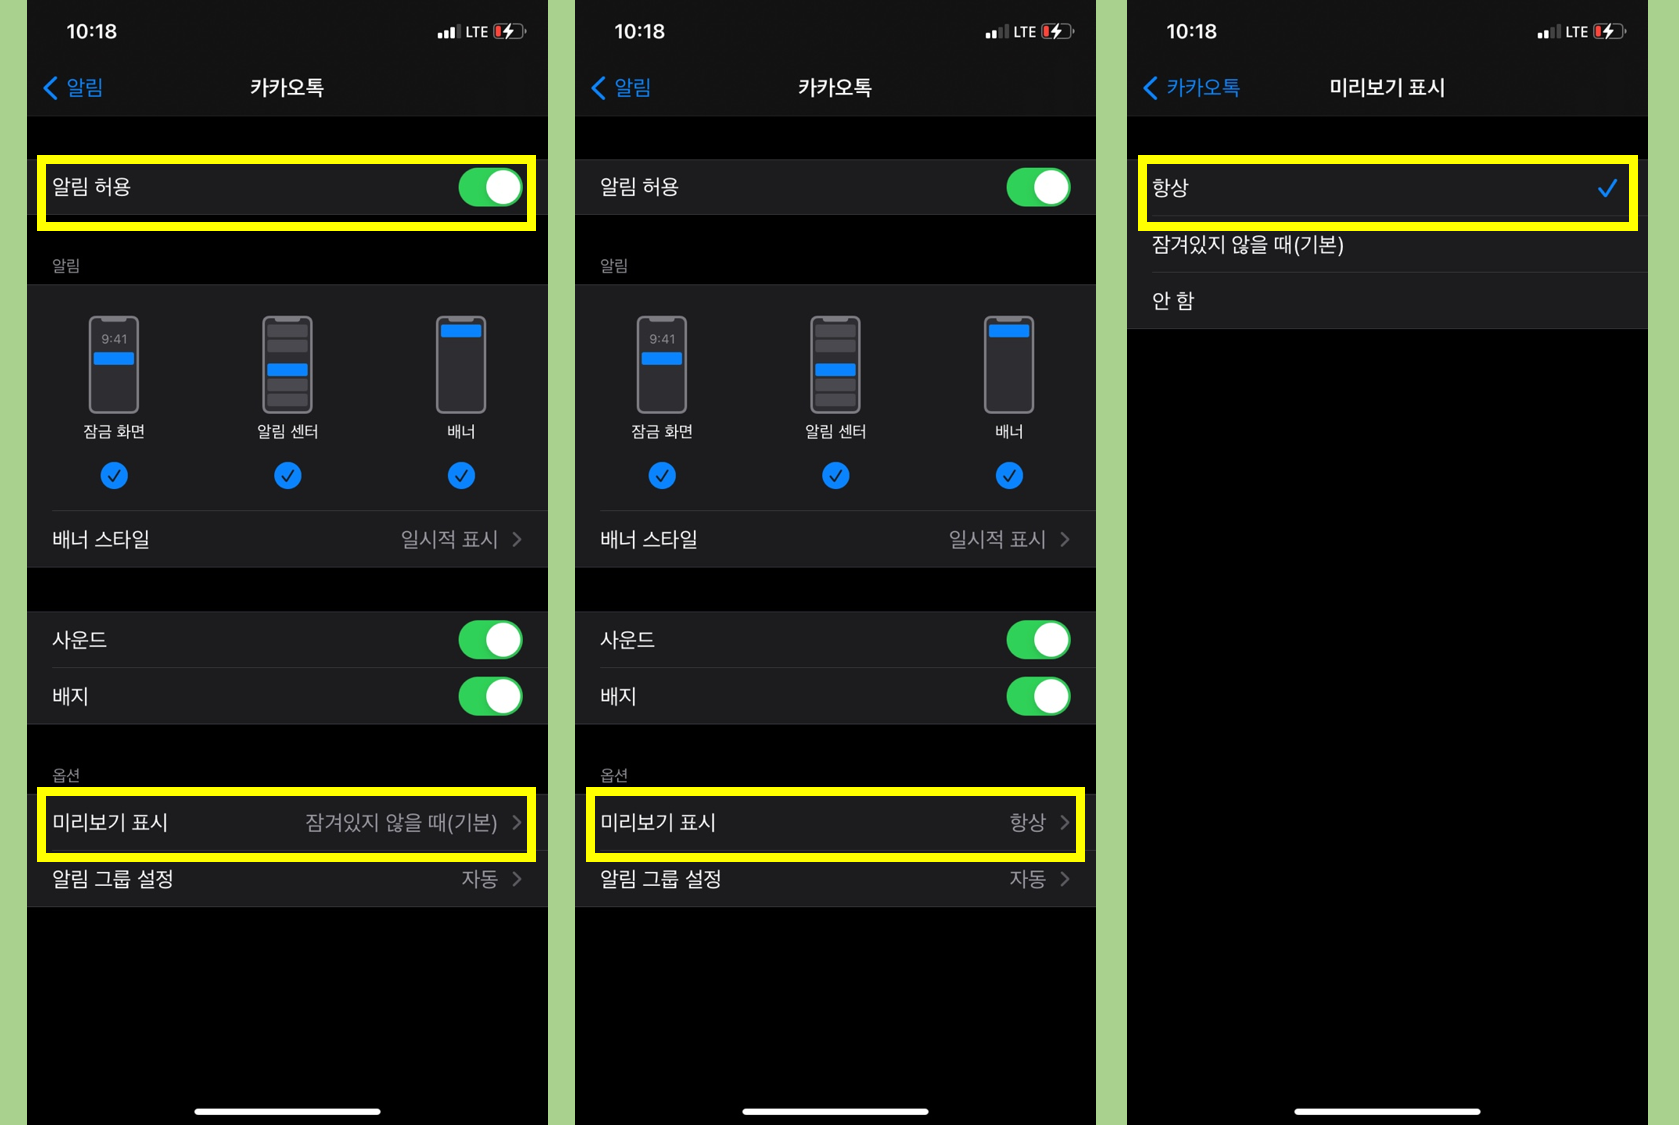Image resolution: width=1679 pixels, height=1125 pixels.
Task: Toggle 사운드 switch in left screen
Action: [x=490, y=640]
